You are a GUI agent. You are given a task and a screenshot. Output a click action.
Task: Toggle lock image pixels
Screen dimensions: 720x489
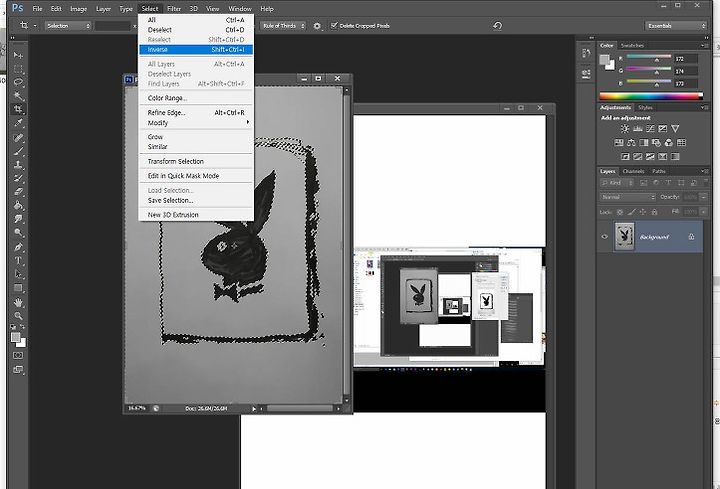632,212
